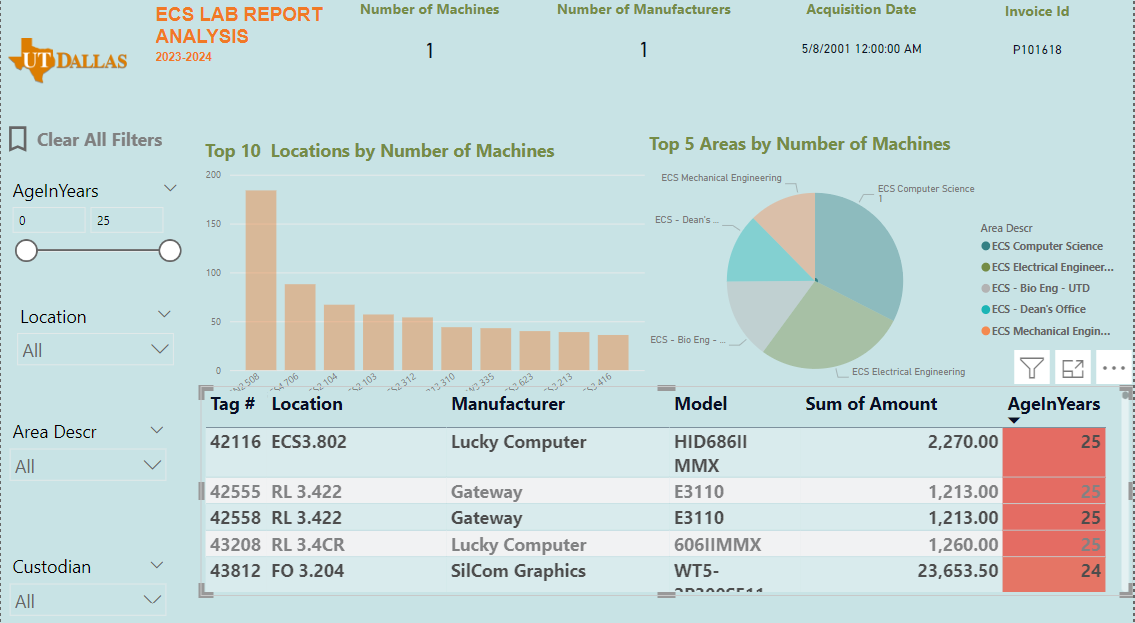This screenshot has width=1135, height=623.
Task: Sort table by AgeInYears column header
Action: coord(1054,404)
